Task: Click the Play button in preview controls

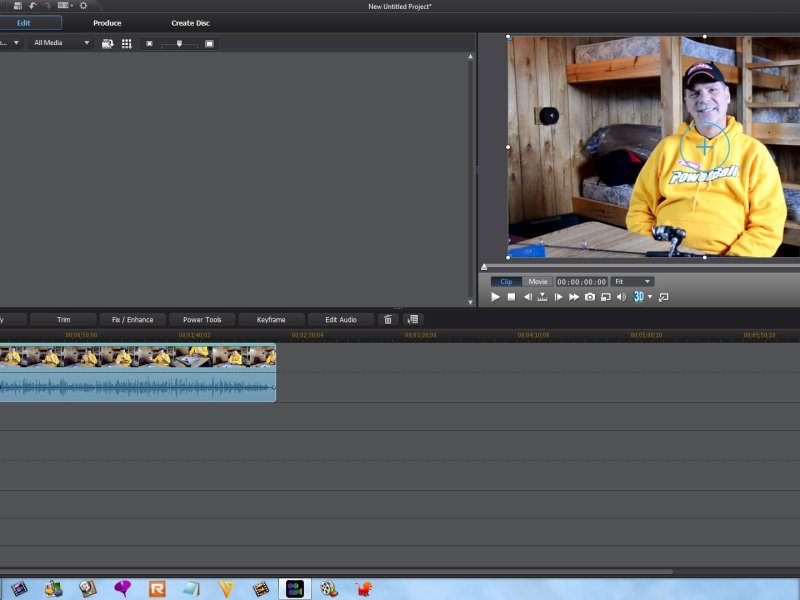Action: [495, 297]
